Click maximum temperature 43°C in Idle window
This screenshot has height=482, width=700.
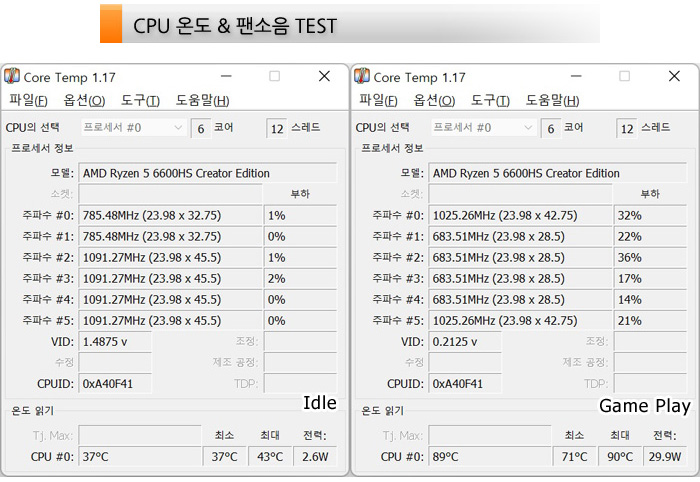pyautogui.click(x=270, y=456)
